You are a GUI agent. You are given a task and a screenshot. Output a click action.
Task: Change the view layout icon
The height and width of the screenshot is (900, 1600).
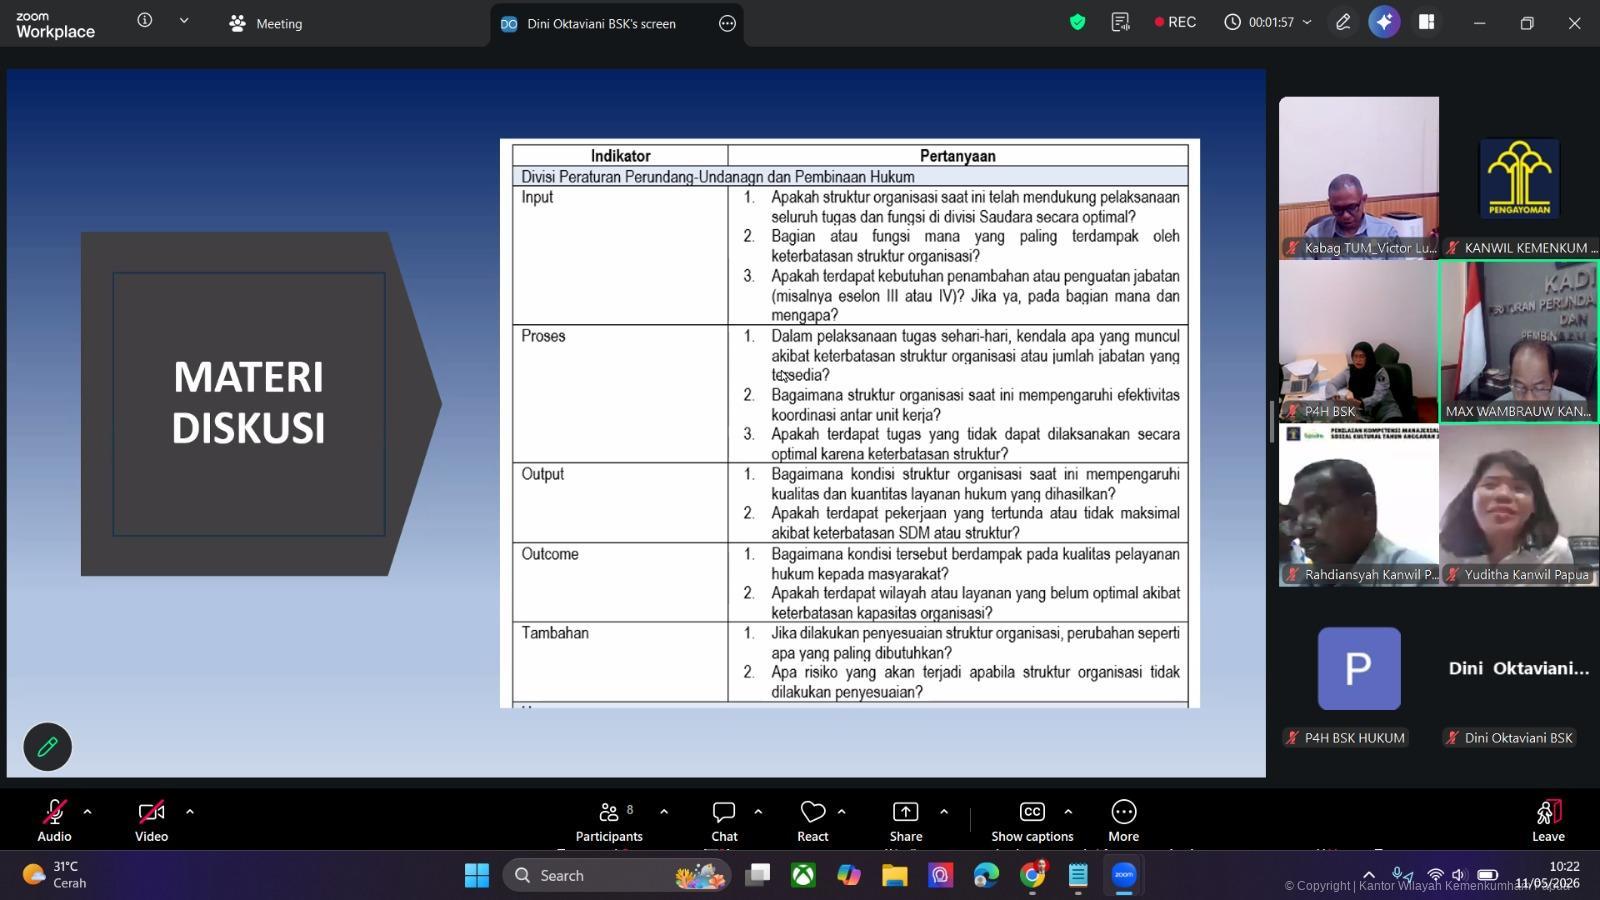coord(1426,22)
